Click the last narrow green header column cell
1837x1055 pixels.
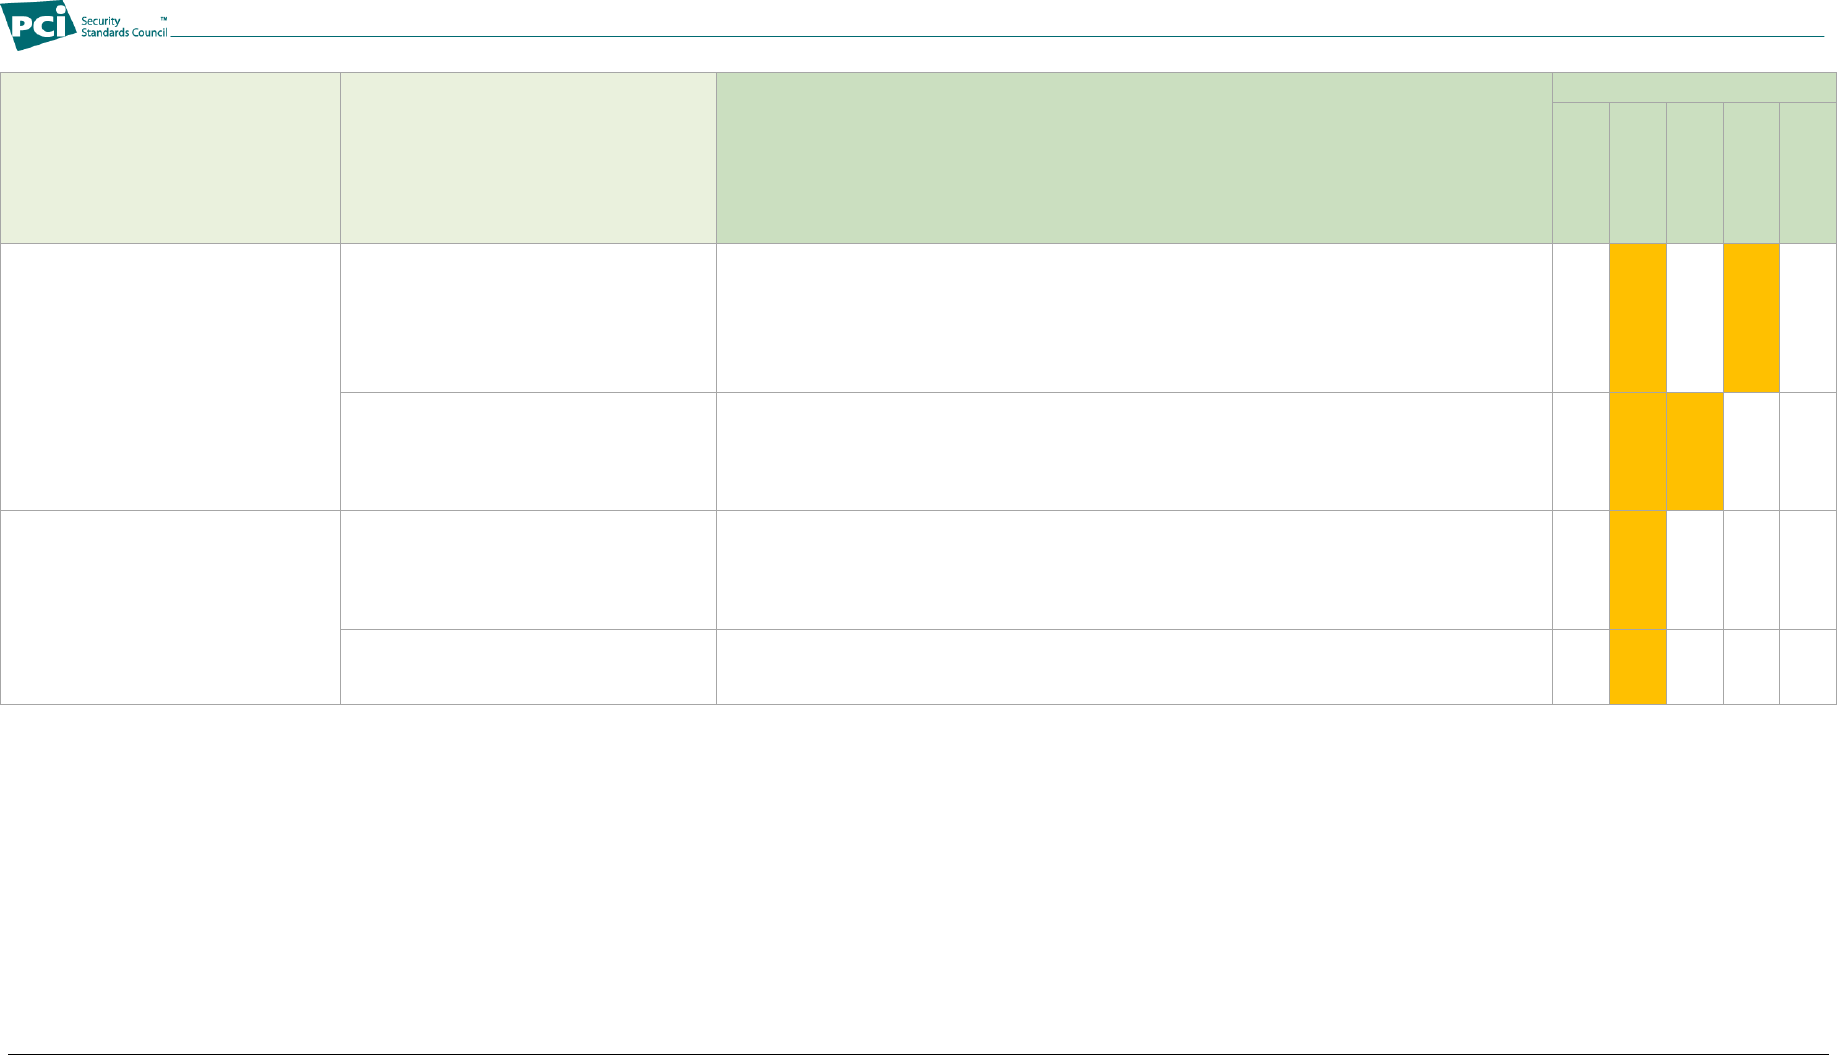click(x=1808, y=173)
